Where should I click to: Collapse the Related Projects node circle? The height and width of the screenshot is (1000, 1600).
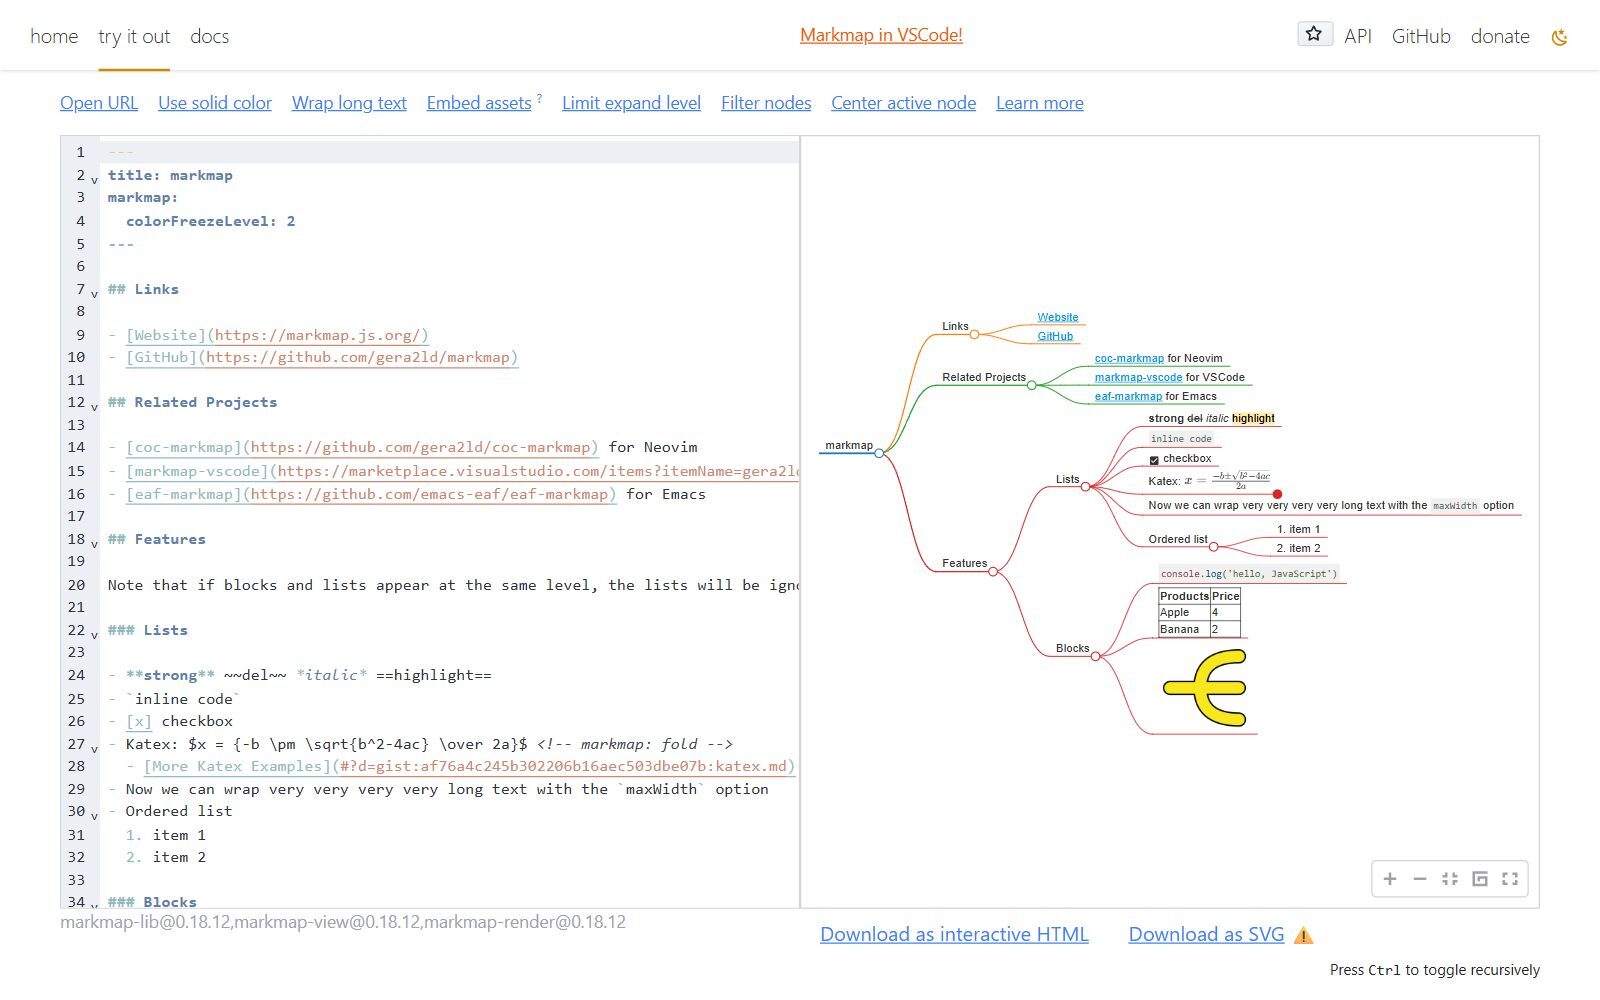(x=1032, y=385)
